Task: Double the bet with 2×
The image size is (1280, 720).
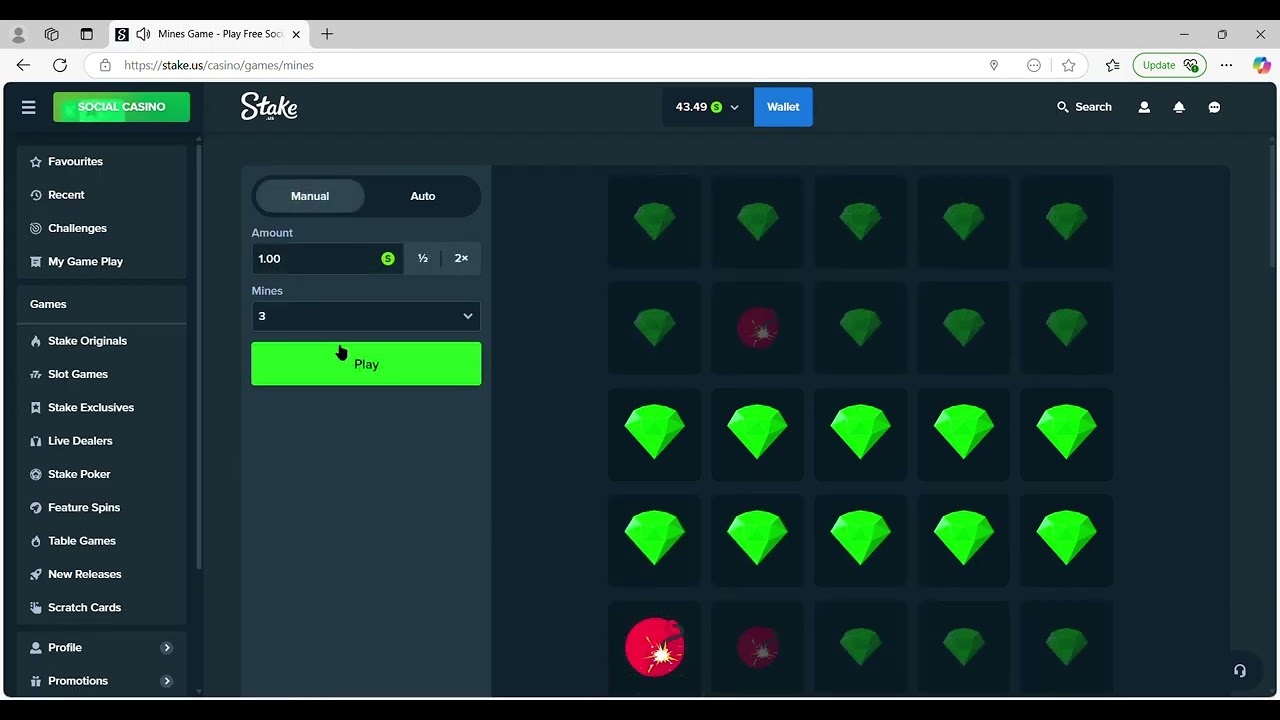Action: click(x=461, y=258)
